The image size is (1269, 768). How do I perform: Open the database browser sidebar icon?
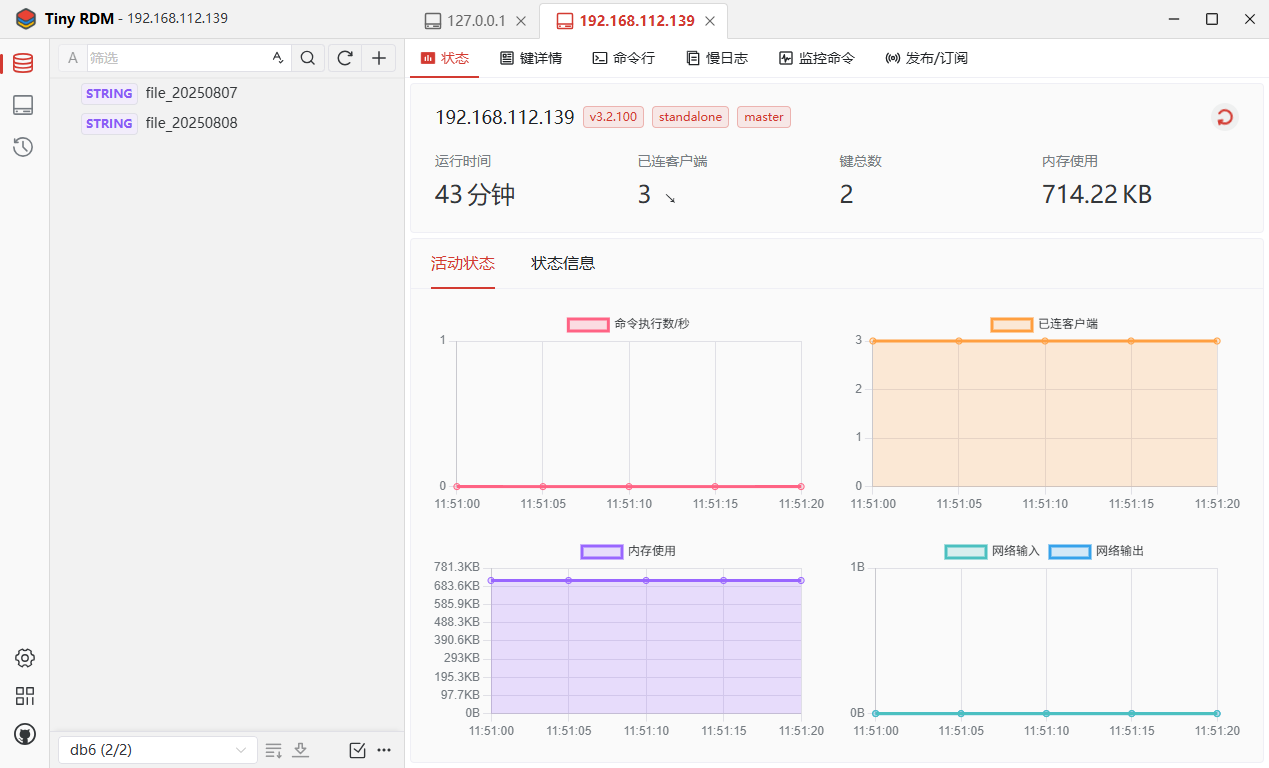pyautogui.click(x=23, y=63)
